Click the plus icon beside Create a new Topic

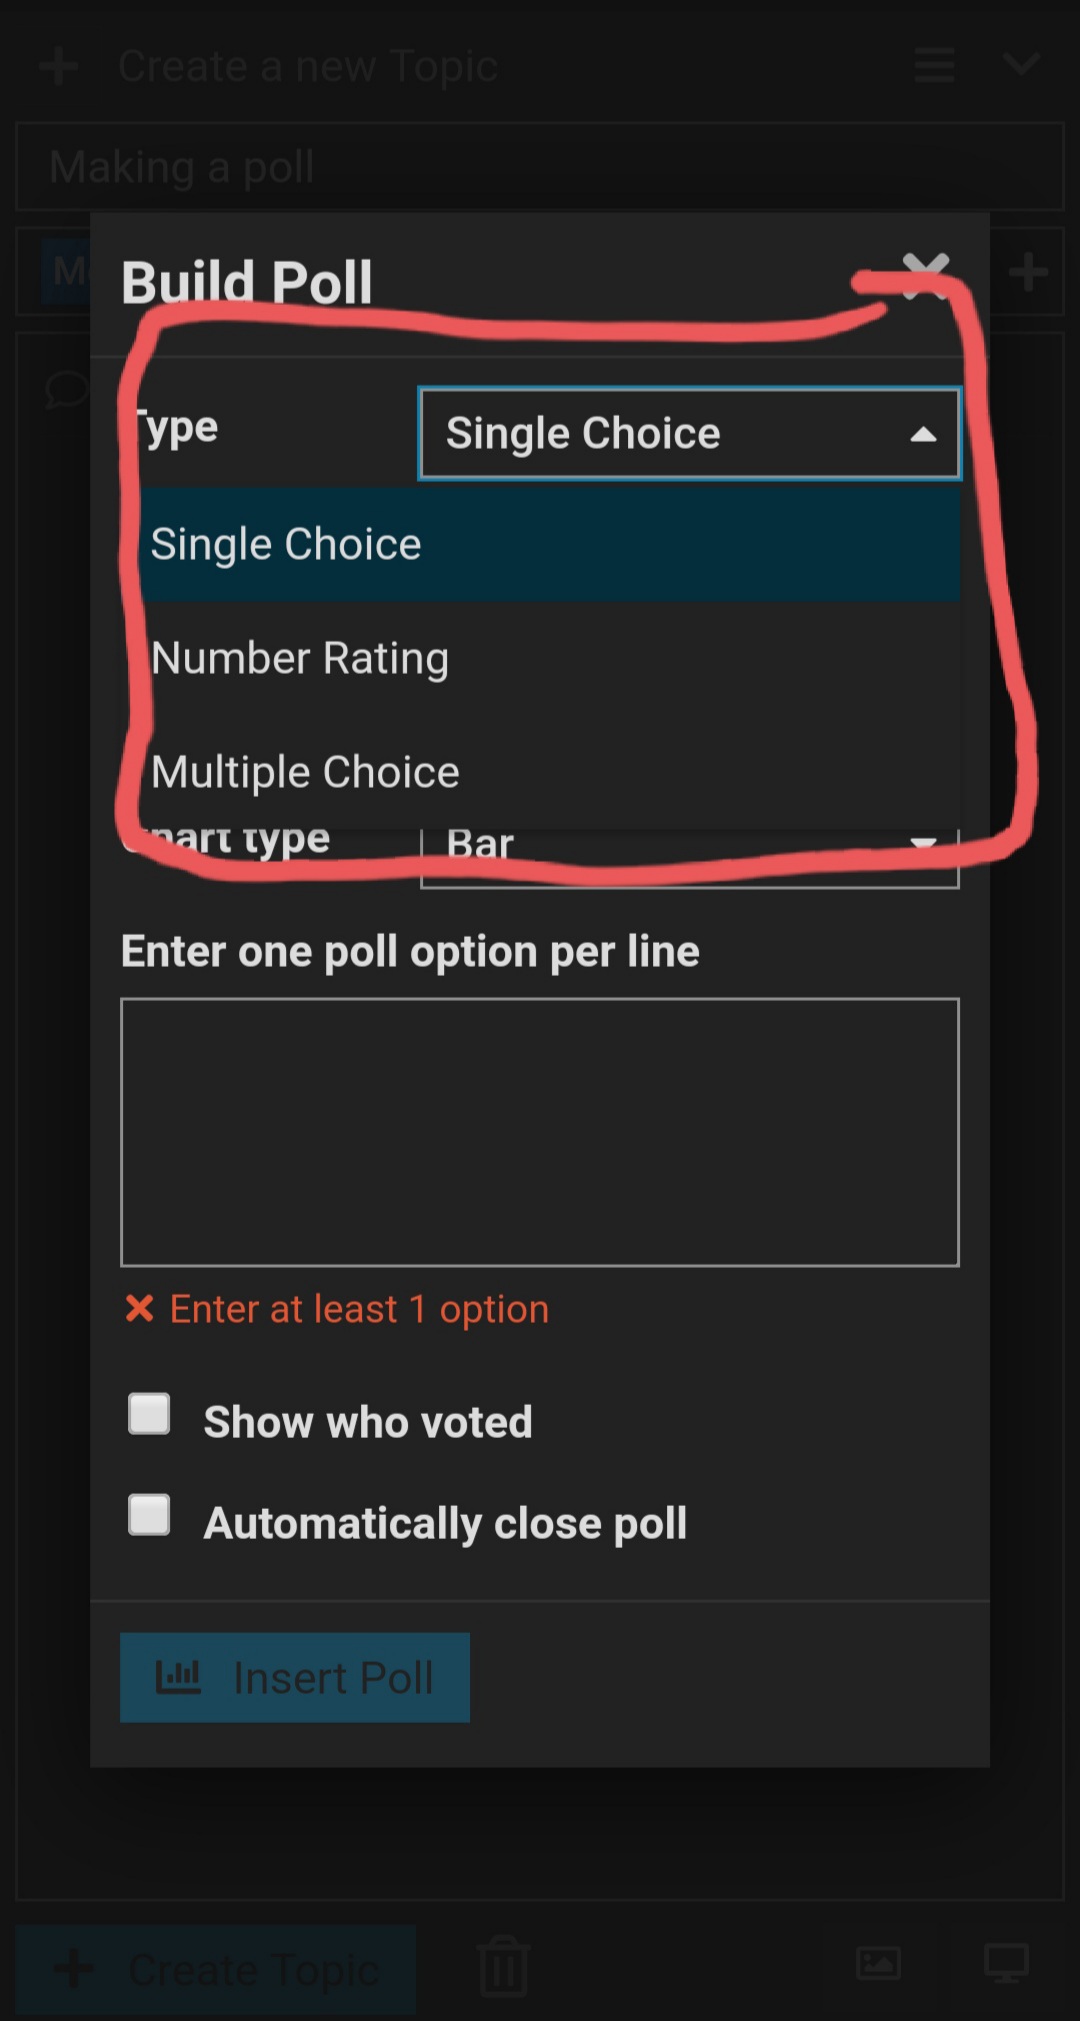[59, 66]
